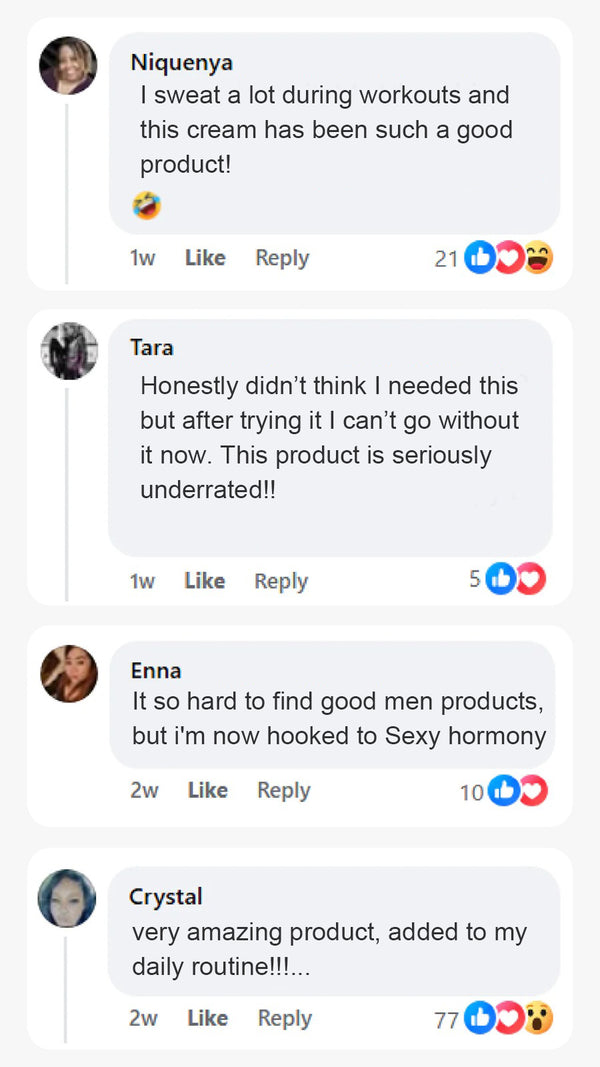The height and width of the screenshot is (1067, 600).
Task: Click reaction icons on Crystal's comment
Action: tap(510, 1019)
